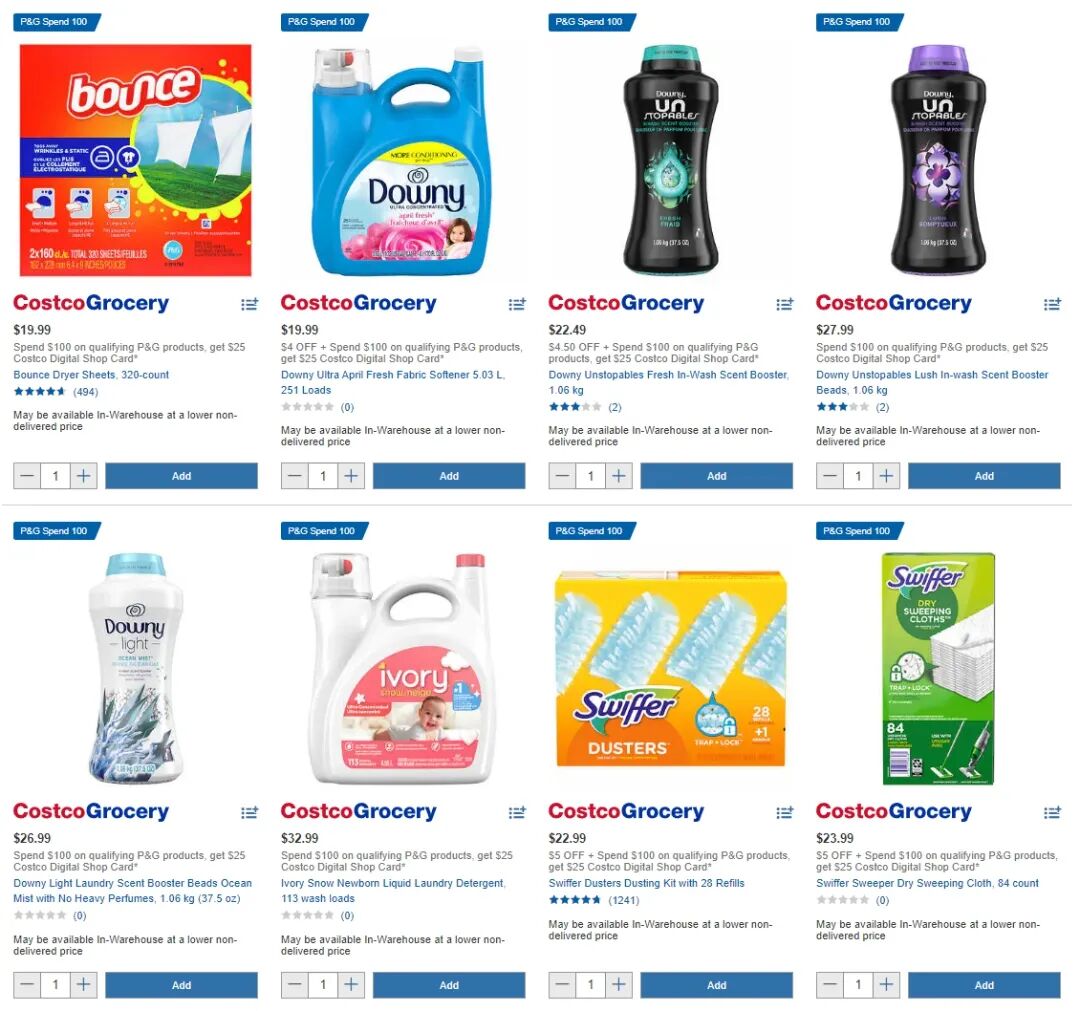Image resolution: width=1080 pixels, height=1011 pixels.
Task: Open Downy Light bottle product image
Action: [x=136, y=668]
